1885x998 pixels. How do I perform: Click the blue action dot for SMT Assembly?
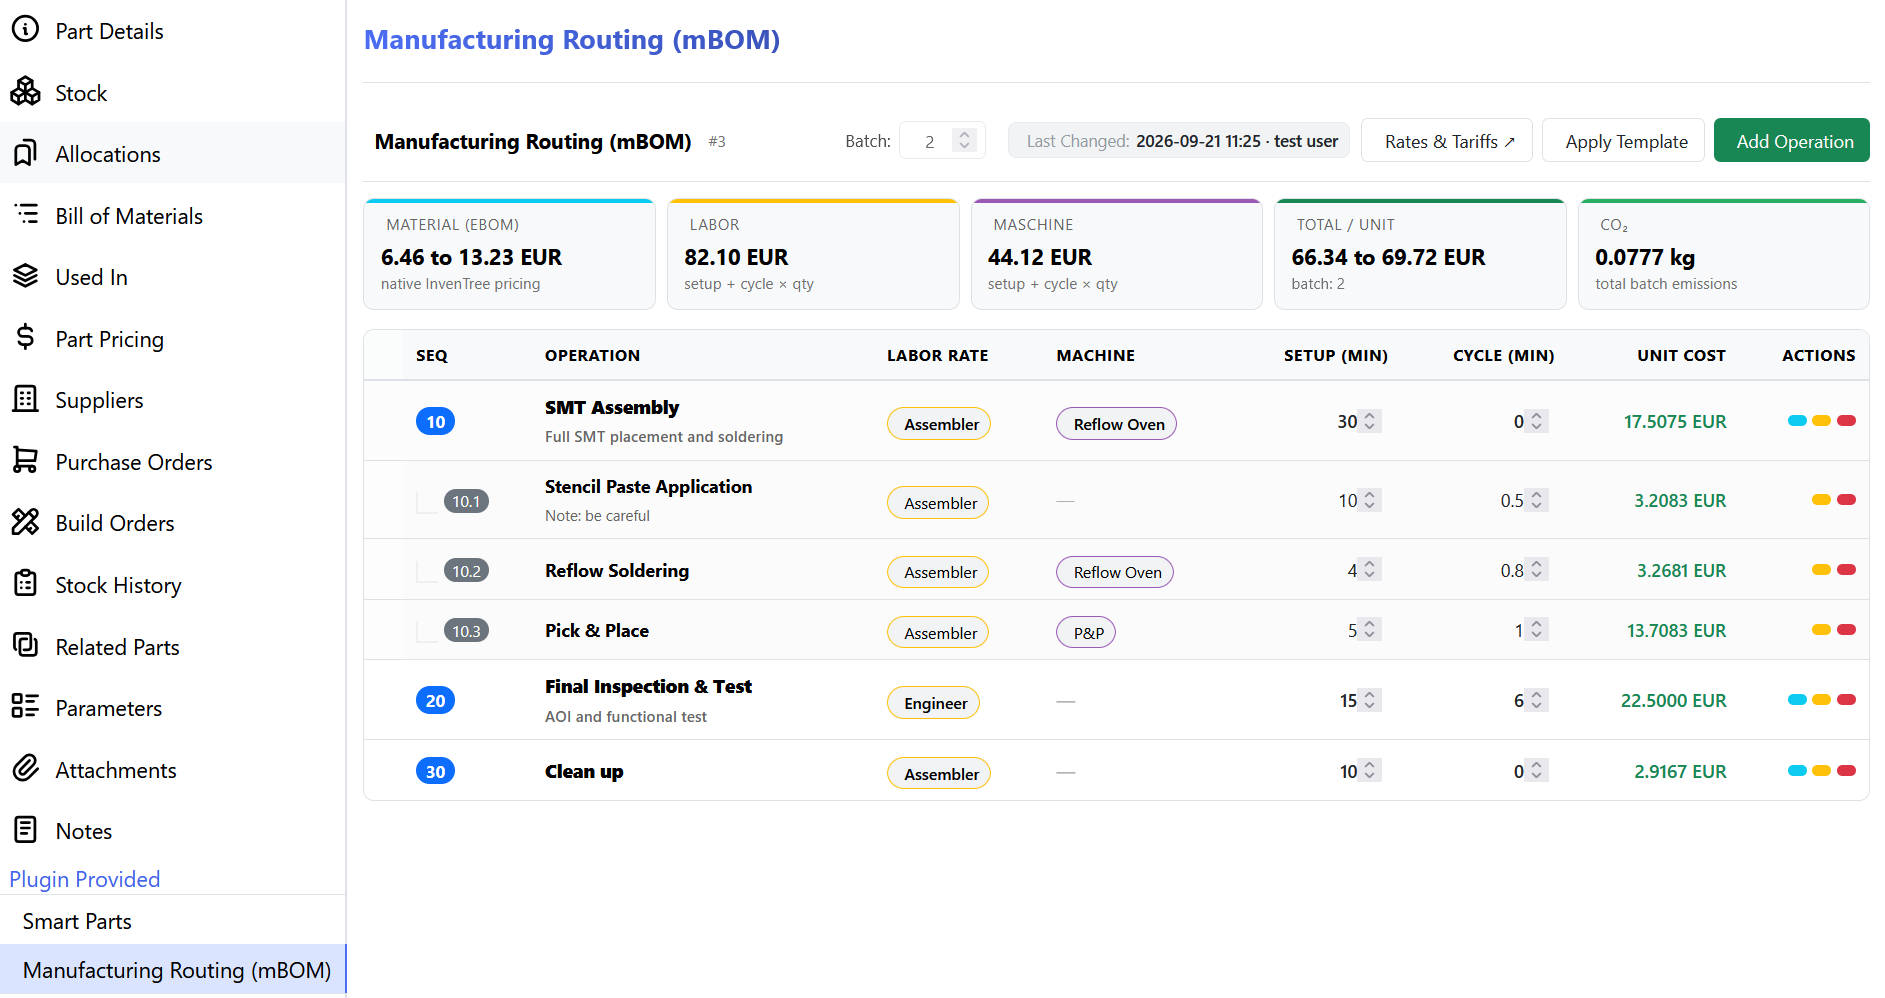pyautogui.click(x=1797, y=421)
